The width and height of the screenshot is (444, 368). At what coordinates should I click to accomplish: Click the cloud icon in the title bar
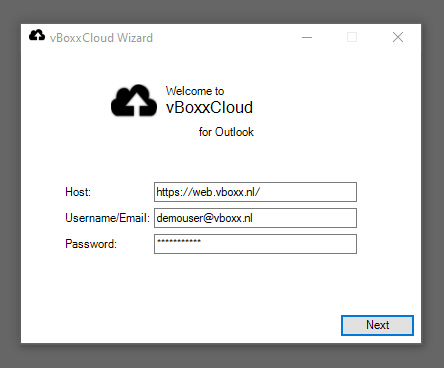pyautogui.click(x=37, y=35)
